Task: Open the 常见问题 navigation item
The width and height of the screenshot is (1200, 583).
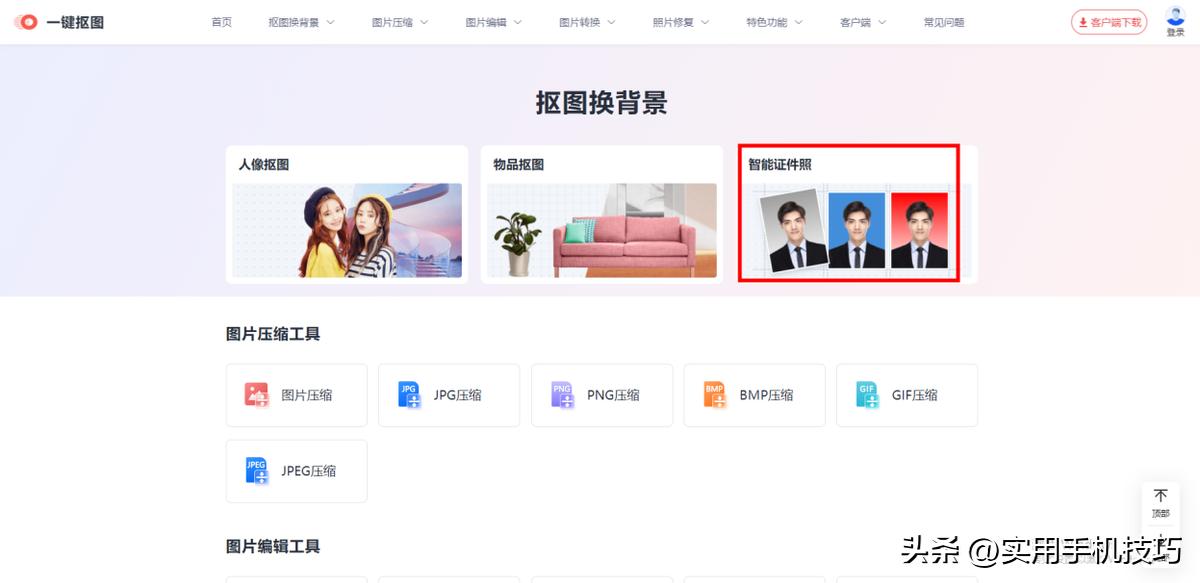Action: [944, 20]
